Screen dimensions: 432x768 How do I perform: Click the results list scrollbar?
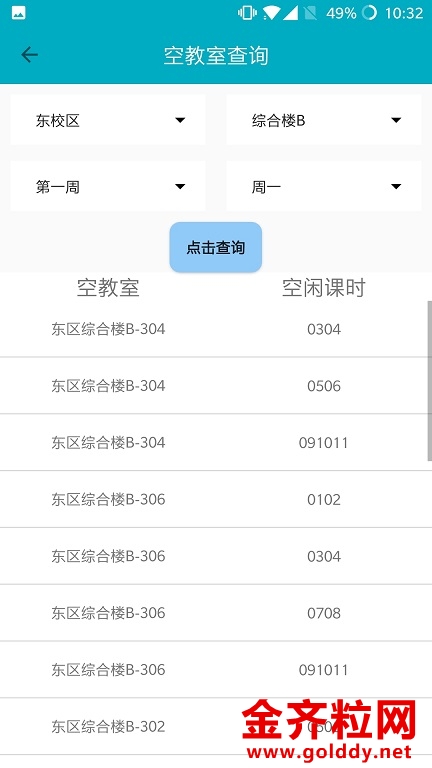tap(430, 381)
